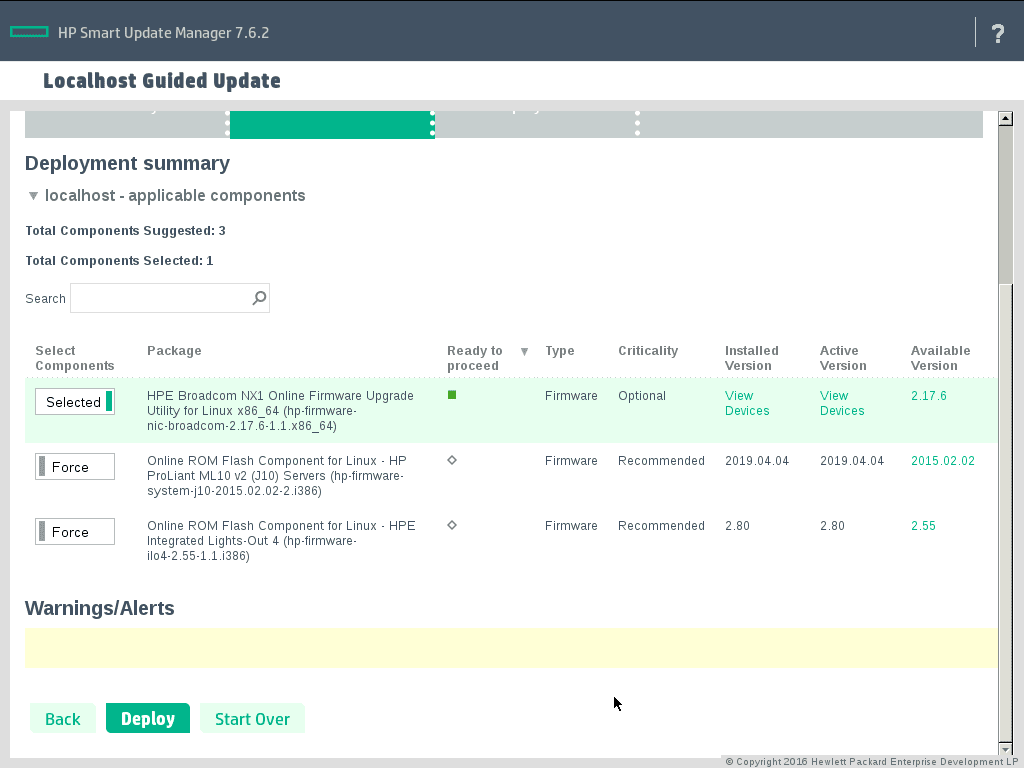Click the ProLiant ML10 v2 package name

[277, 475]
